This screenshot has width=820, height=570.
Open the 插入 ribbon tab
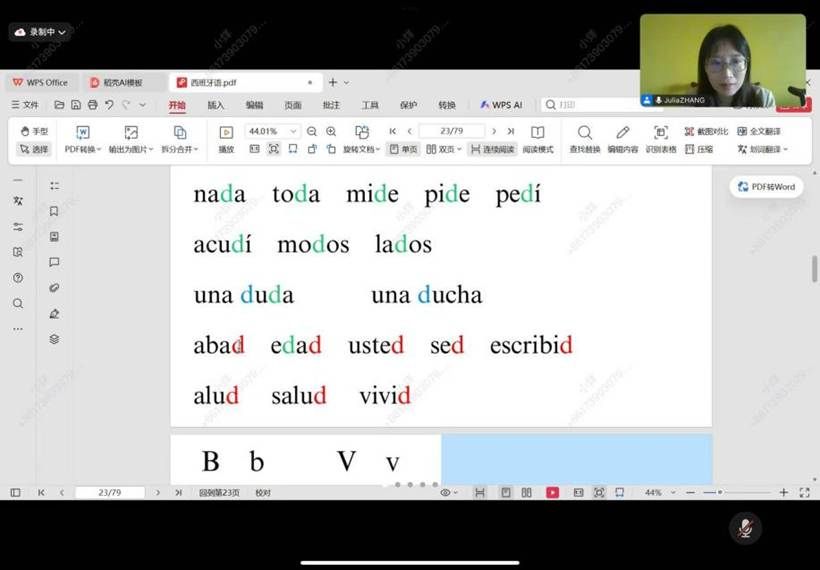click(215, 105)
